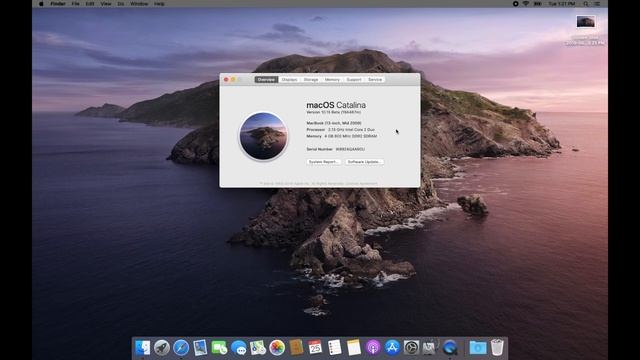Open Contacts book icon in Dock

tap(296, 348)
